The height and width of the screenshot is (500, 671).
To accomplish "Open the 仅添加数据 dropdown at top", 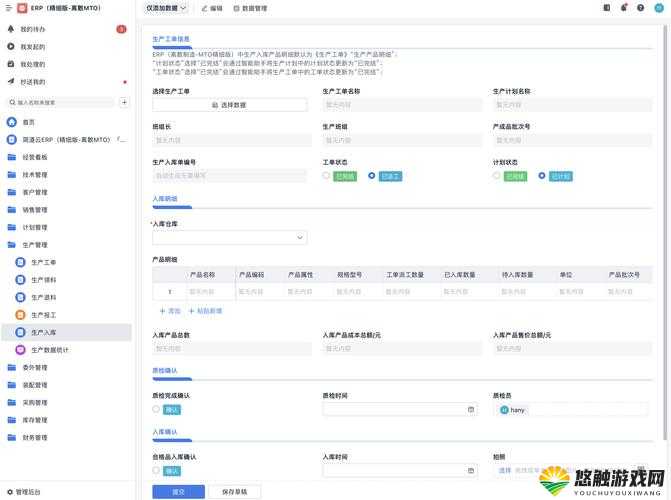I will tap(166, 8).
